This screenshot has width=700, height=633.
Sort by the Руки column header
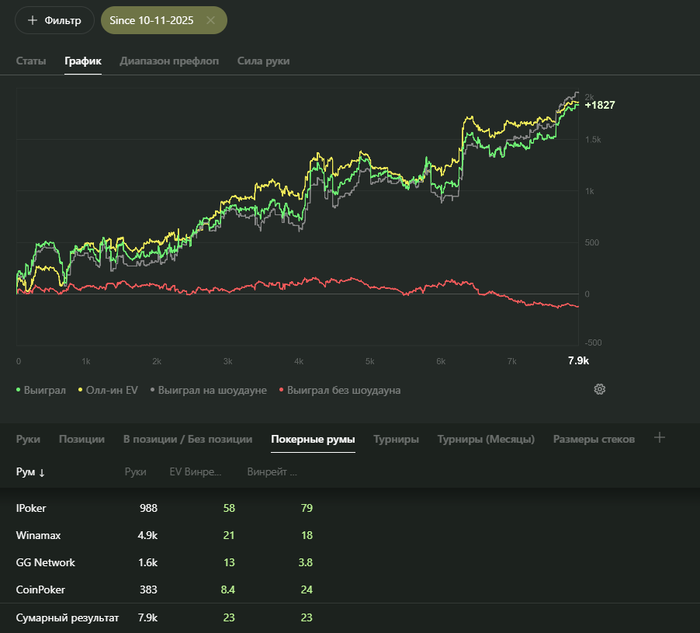tap(135, 472)
